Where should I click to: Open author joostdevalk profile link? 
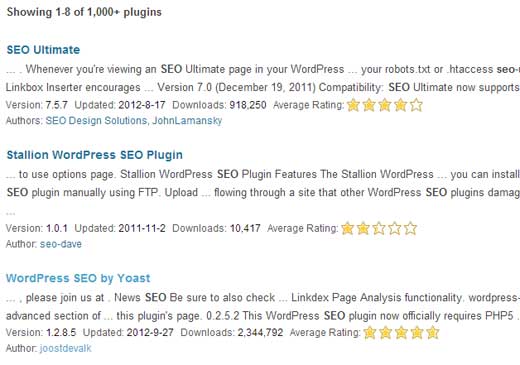click(65, 349)
